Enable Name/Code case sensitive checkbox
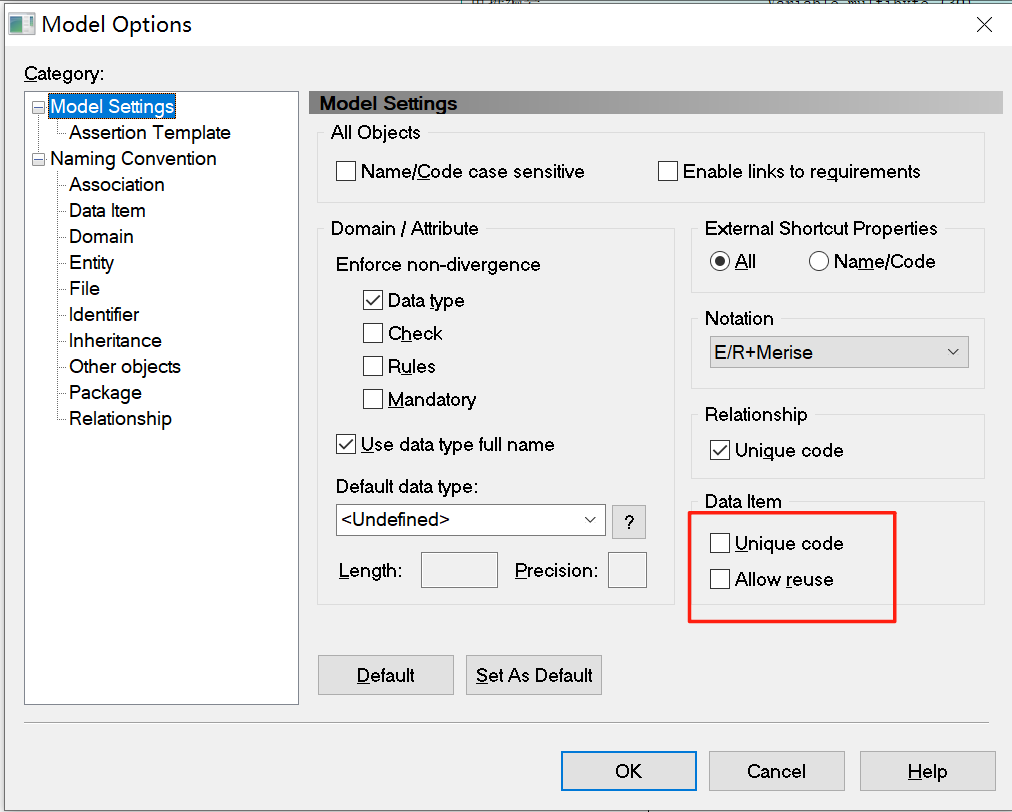 coord(346,172)
